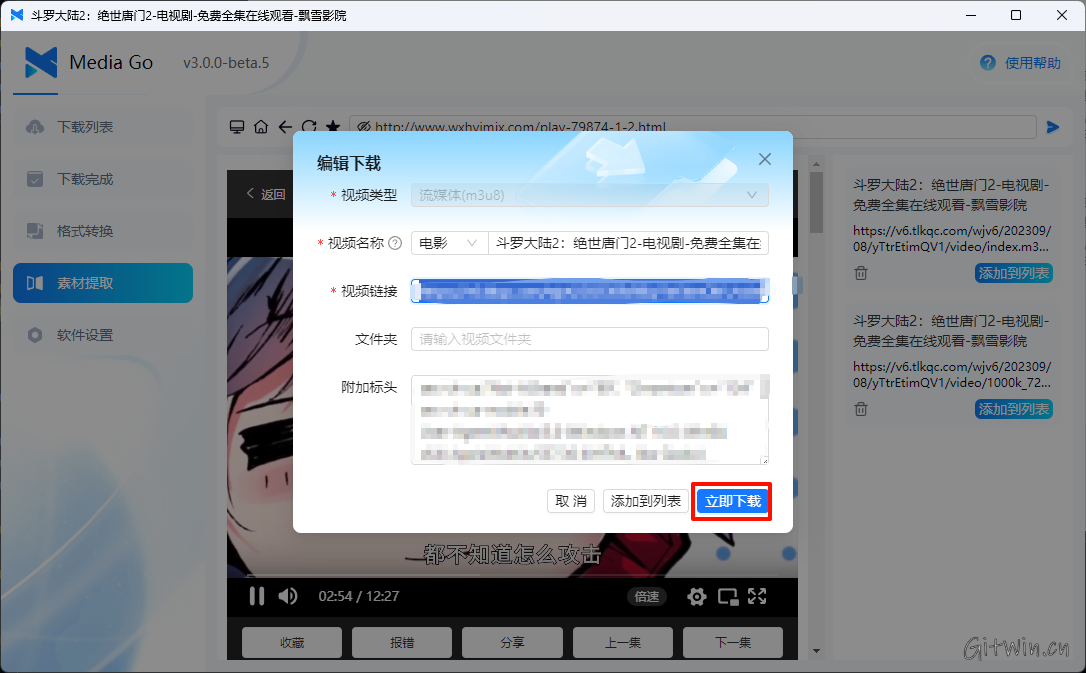Image resolution: width=1086 pixels, height=673 pixels.
Task: Navigate back using the back arrow icon
Action: pos(286,127)
